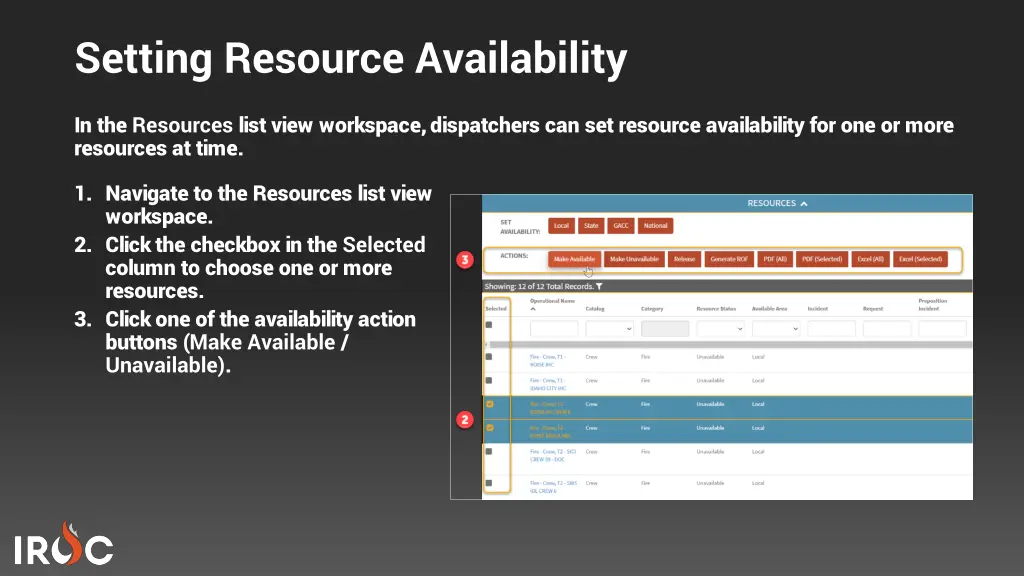
Task: Open the first highlighted Fire - Crew, T2 link
Action: pyautogui.click(x=550, y=408)
